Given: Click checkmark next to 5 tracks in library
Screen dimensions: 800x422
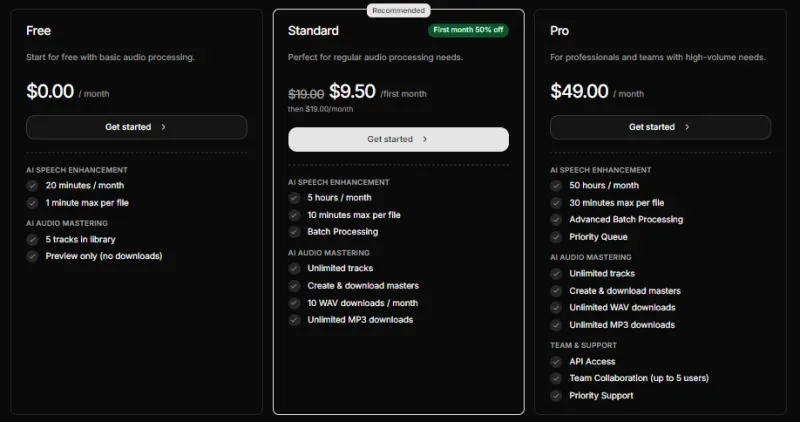Looking at the screenshot, I should point(32,238).
